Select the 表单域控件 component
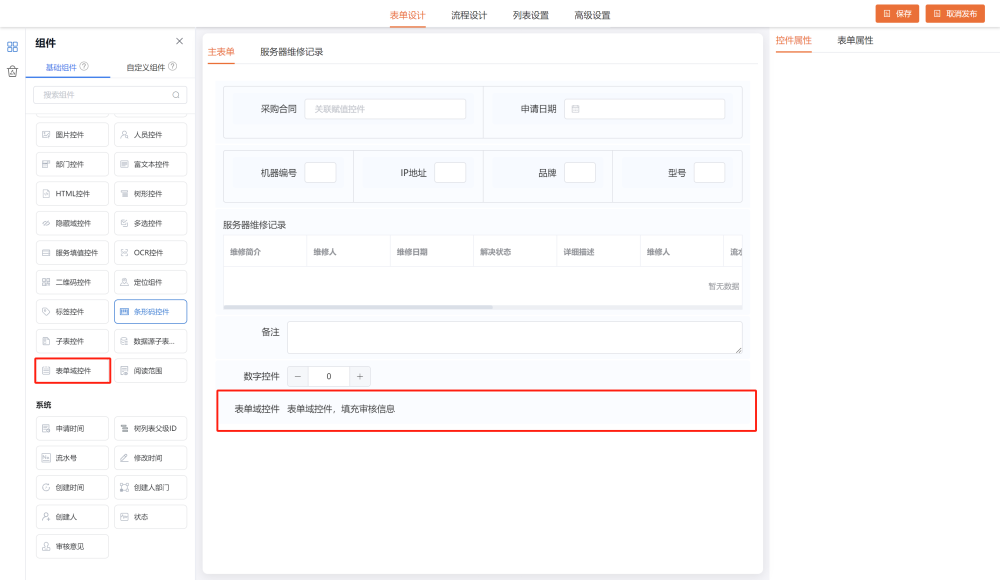Viewport: 1000px width, 580px height. [x=72, y=371]
